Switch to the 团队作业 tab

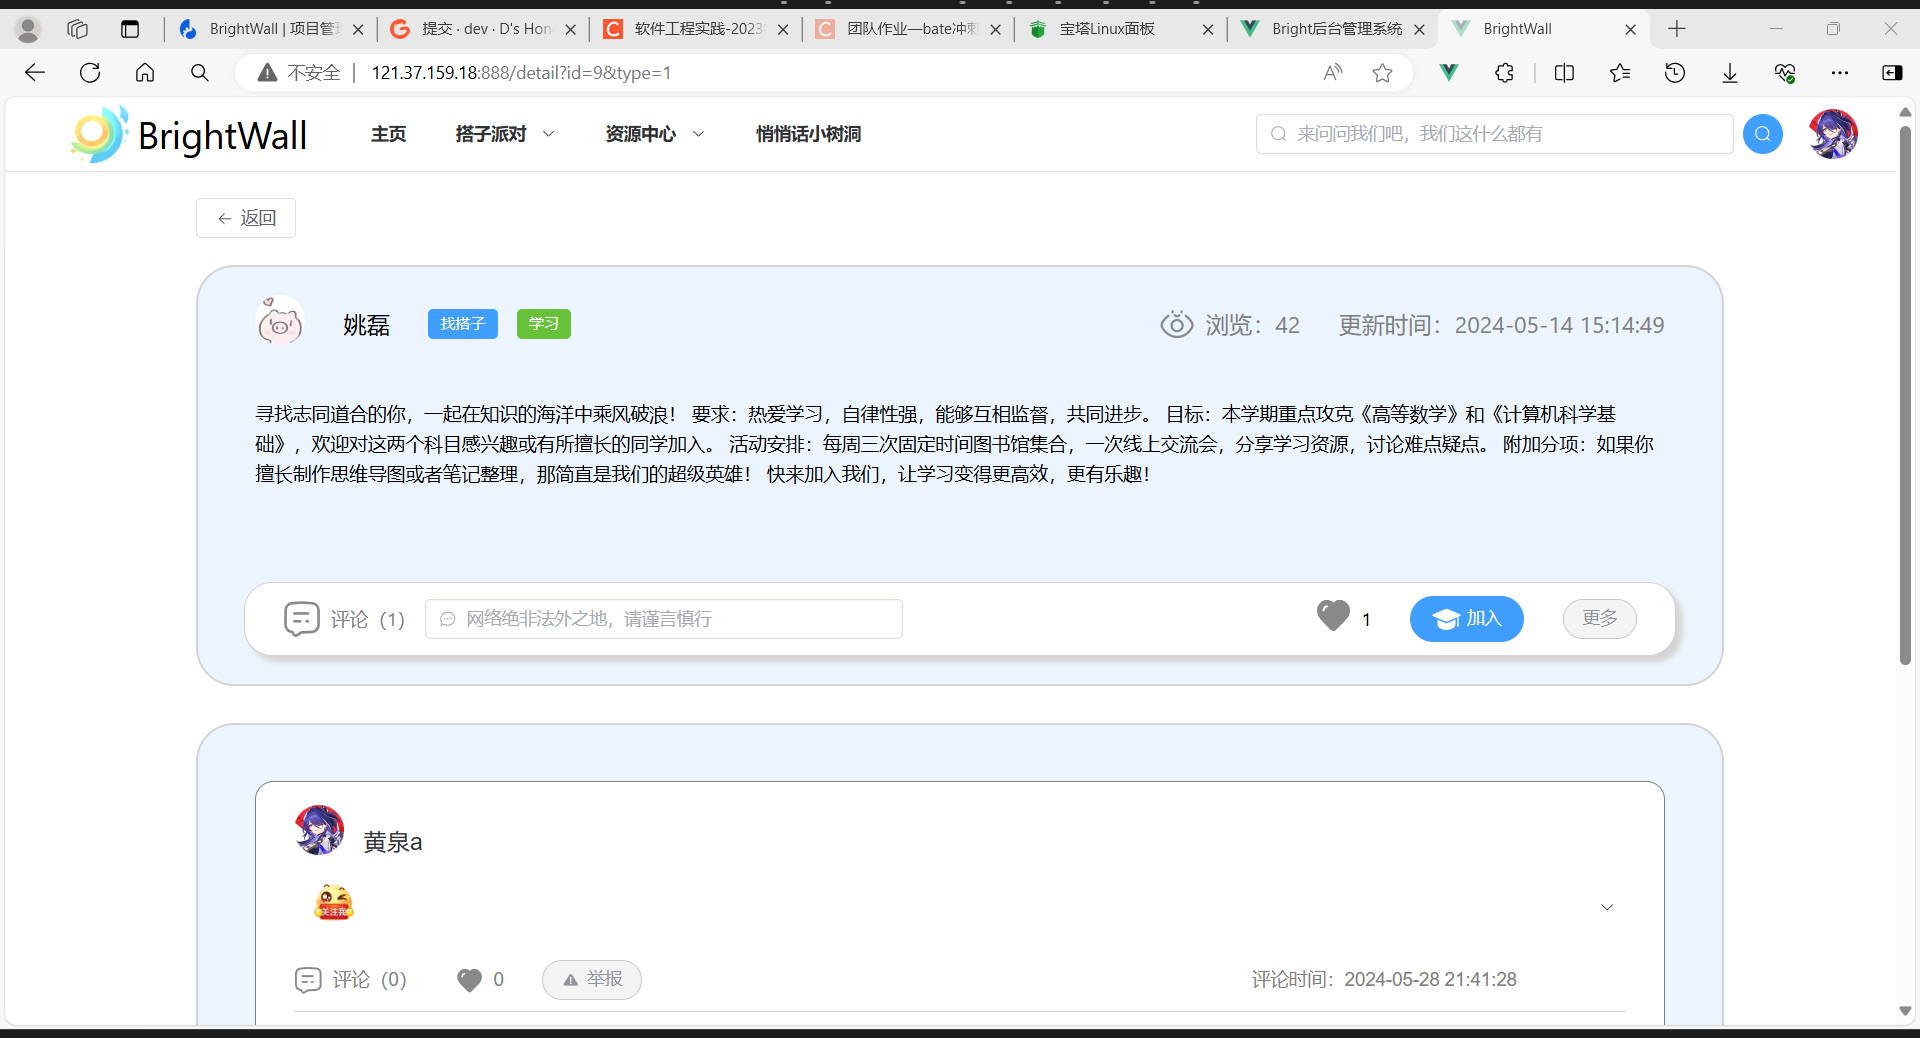click(906, 29)
